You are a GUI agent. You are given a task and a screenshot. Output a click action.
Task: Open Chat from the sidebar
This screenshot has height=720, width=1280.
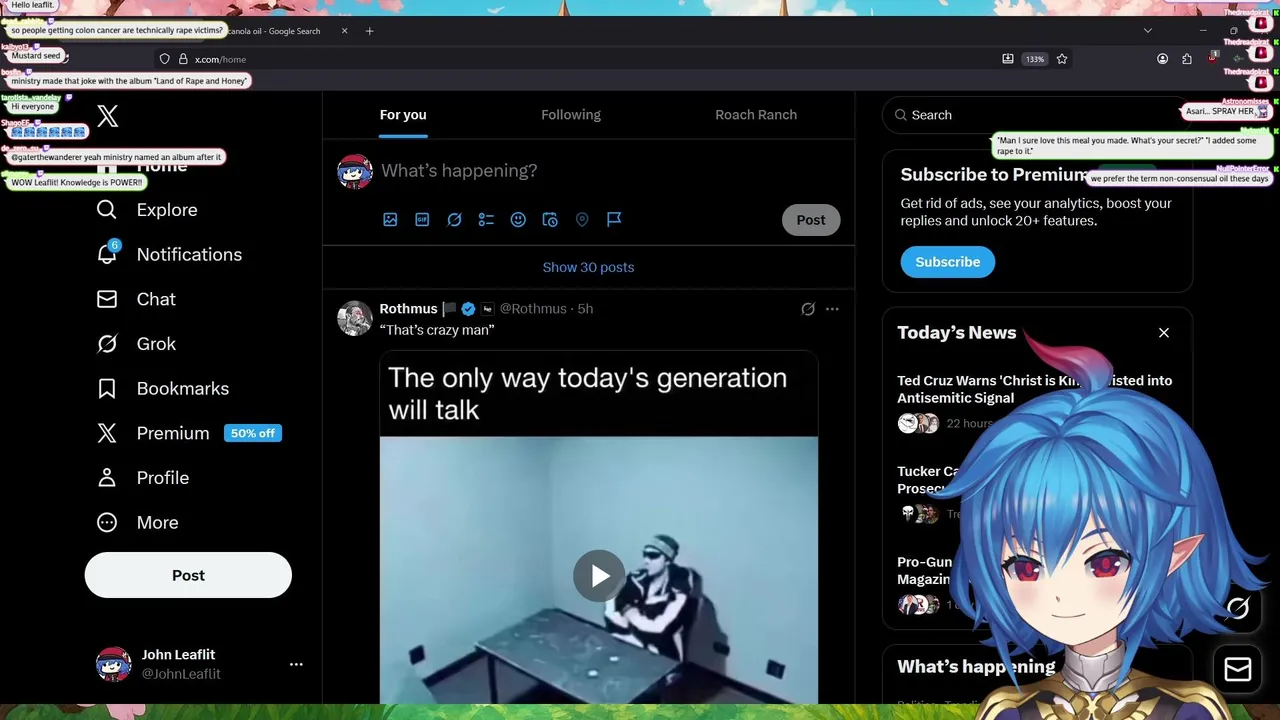pyautogui.click(x=136, y=299)
